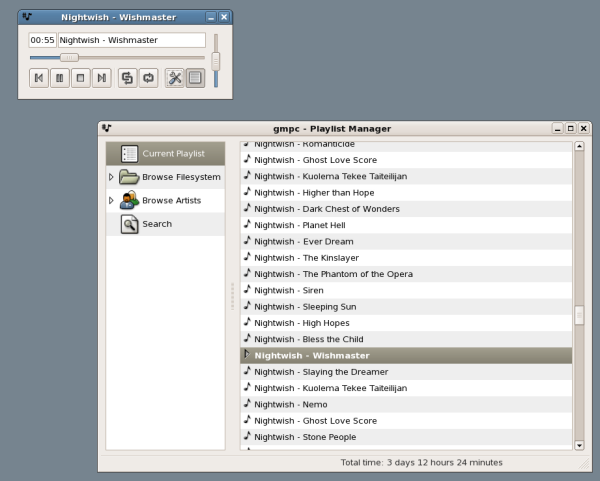The image size is (600, 481).
Task: Click the playlist scrollbar down arrow
Action: pos(579,444)
